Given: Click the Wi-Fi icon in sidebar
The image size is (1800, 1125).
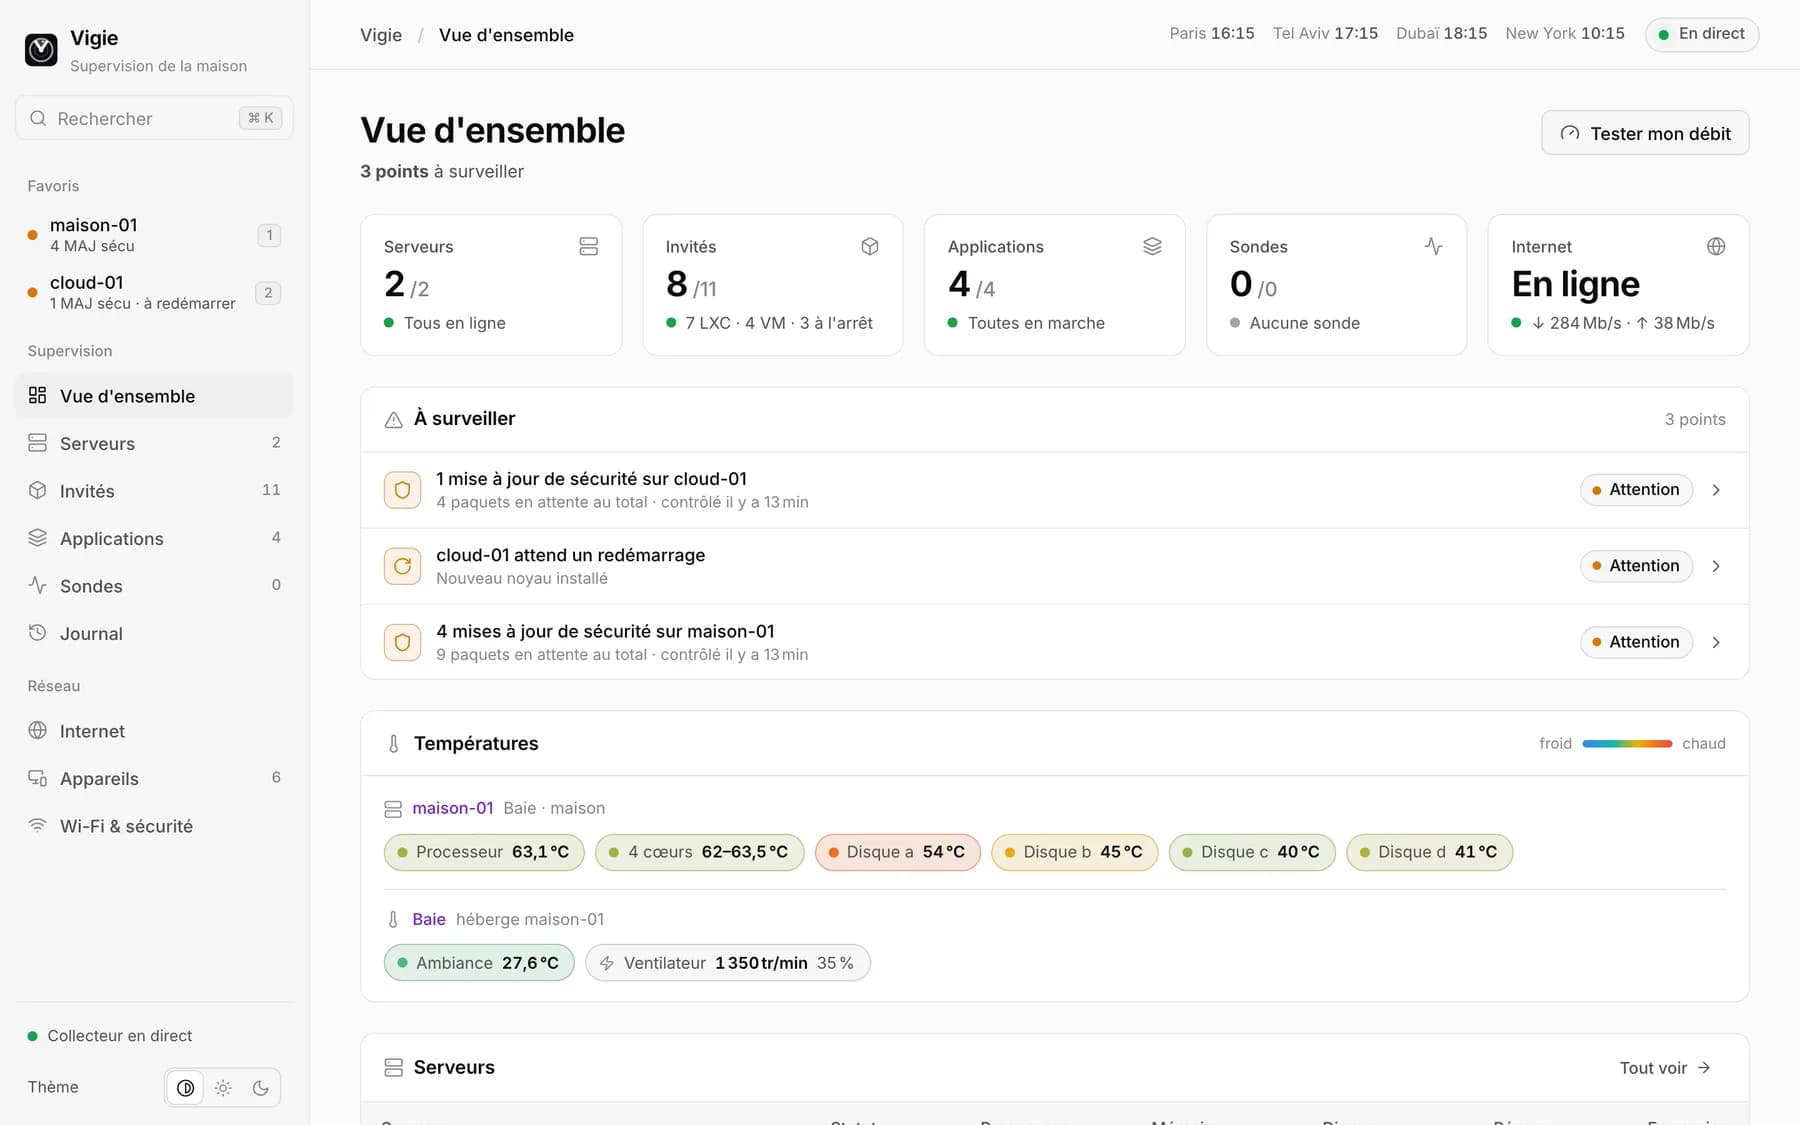Looking at the screenshot, I should tap(38, 825).
